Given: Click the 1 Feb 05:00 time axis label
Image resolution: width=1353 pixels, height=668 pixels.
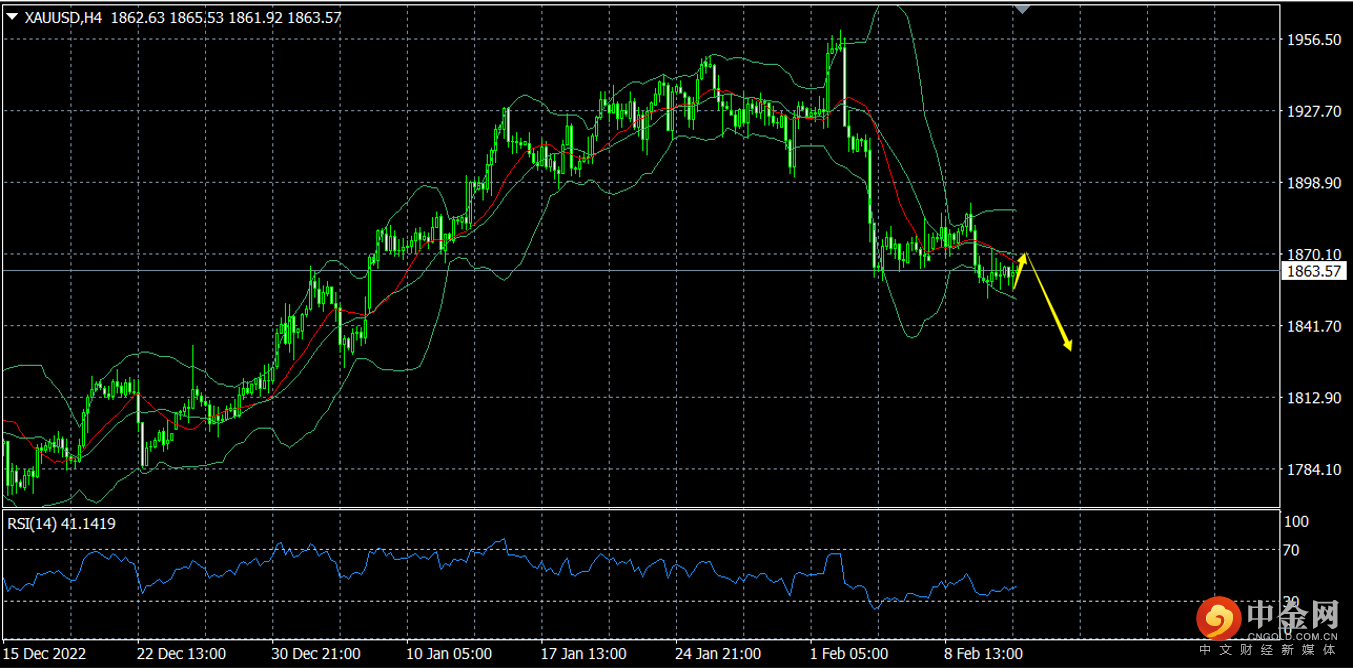Looking at the screenshot, I should (850, 654).
